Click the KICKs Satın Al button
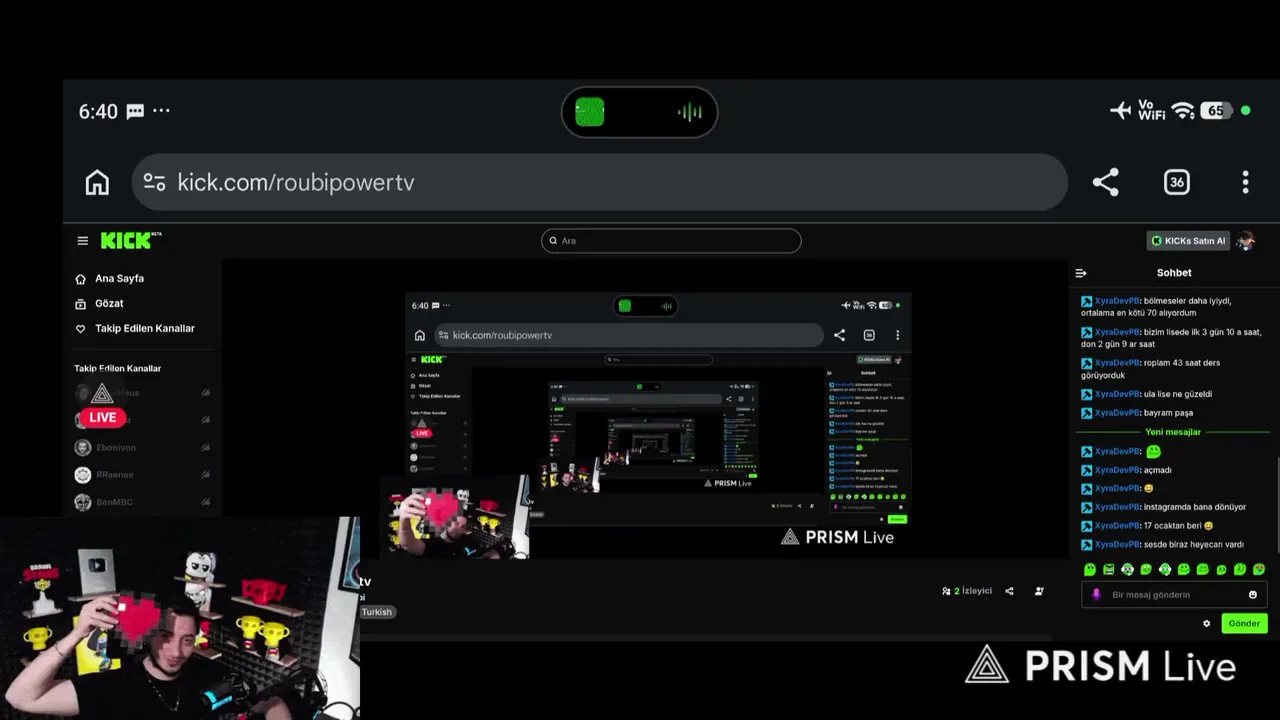Screen dimensions: 1280x720 (1188, 241)
